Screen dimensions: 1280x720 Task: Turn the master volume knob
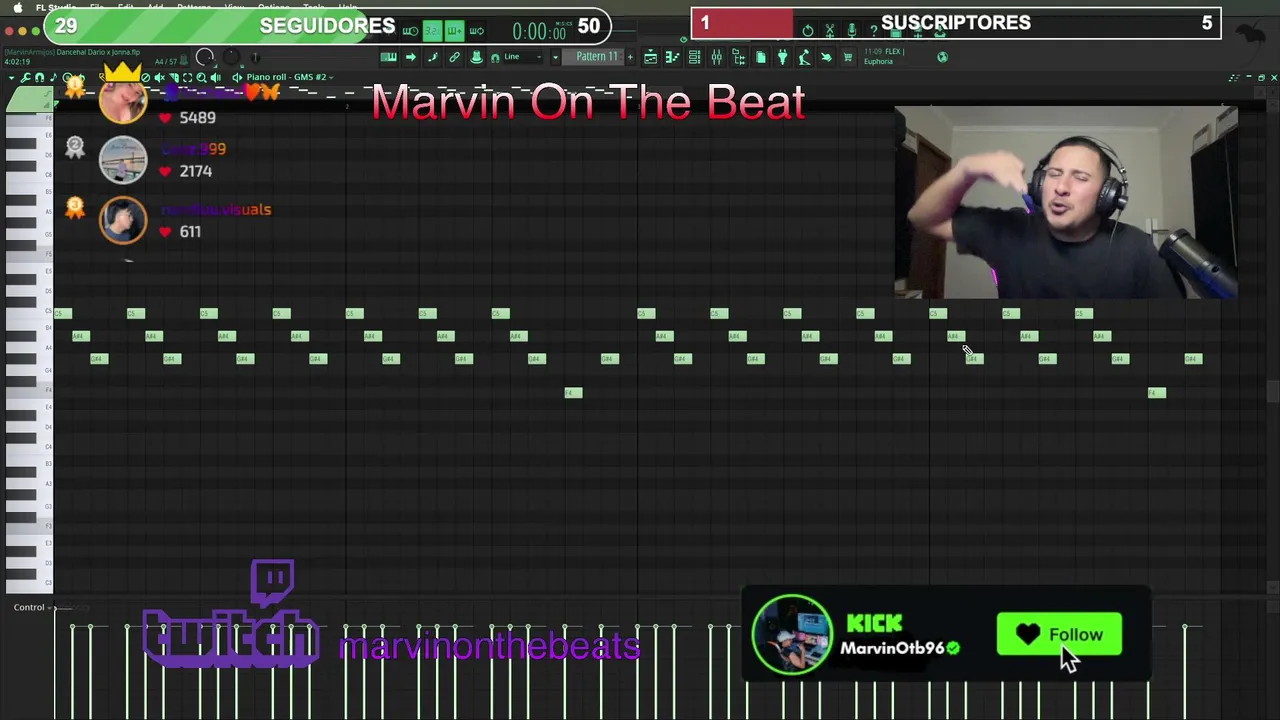[205, 57]
